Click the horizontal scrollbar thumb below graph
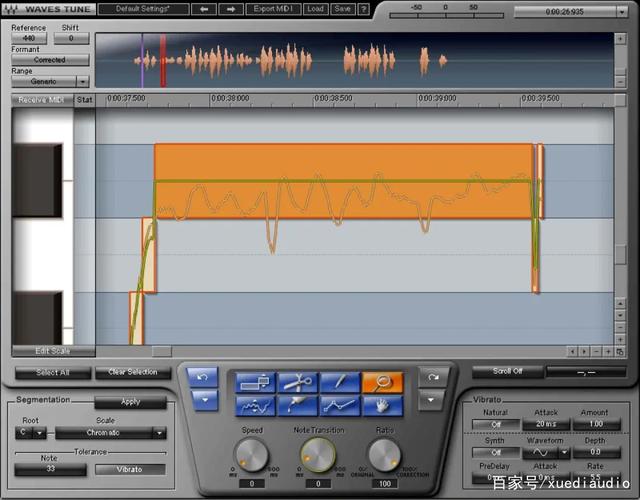The width and height of the screenshot is (640, 500). tap(162, 351)
